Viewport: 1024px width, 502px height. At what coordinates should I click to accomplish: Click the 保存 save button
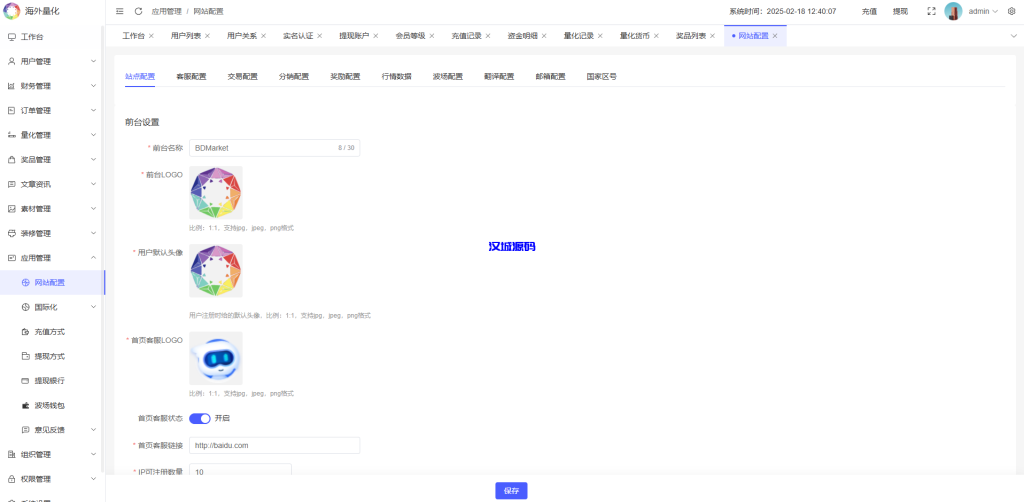point(511,491)
